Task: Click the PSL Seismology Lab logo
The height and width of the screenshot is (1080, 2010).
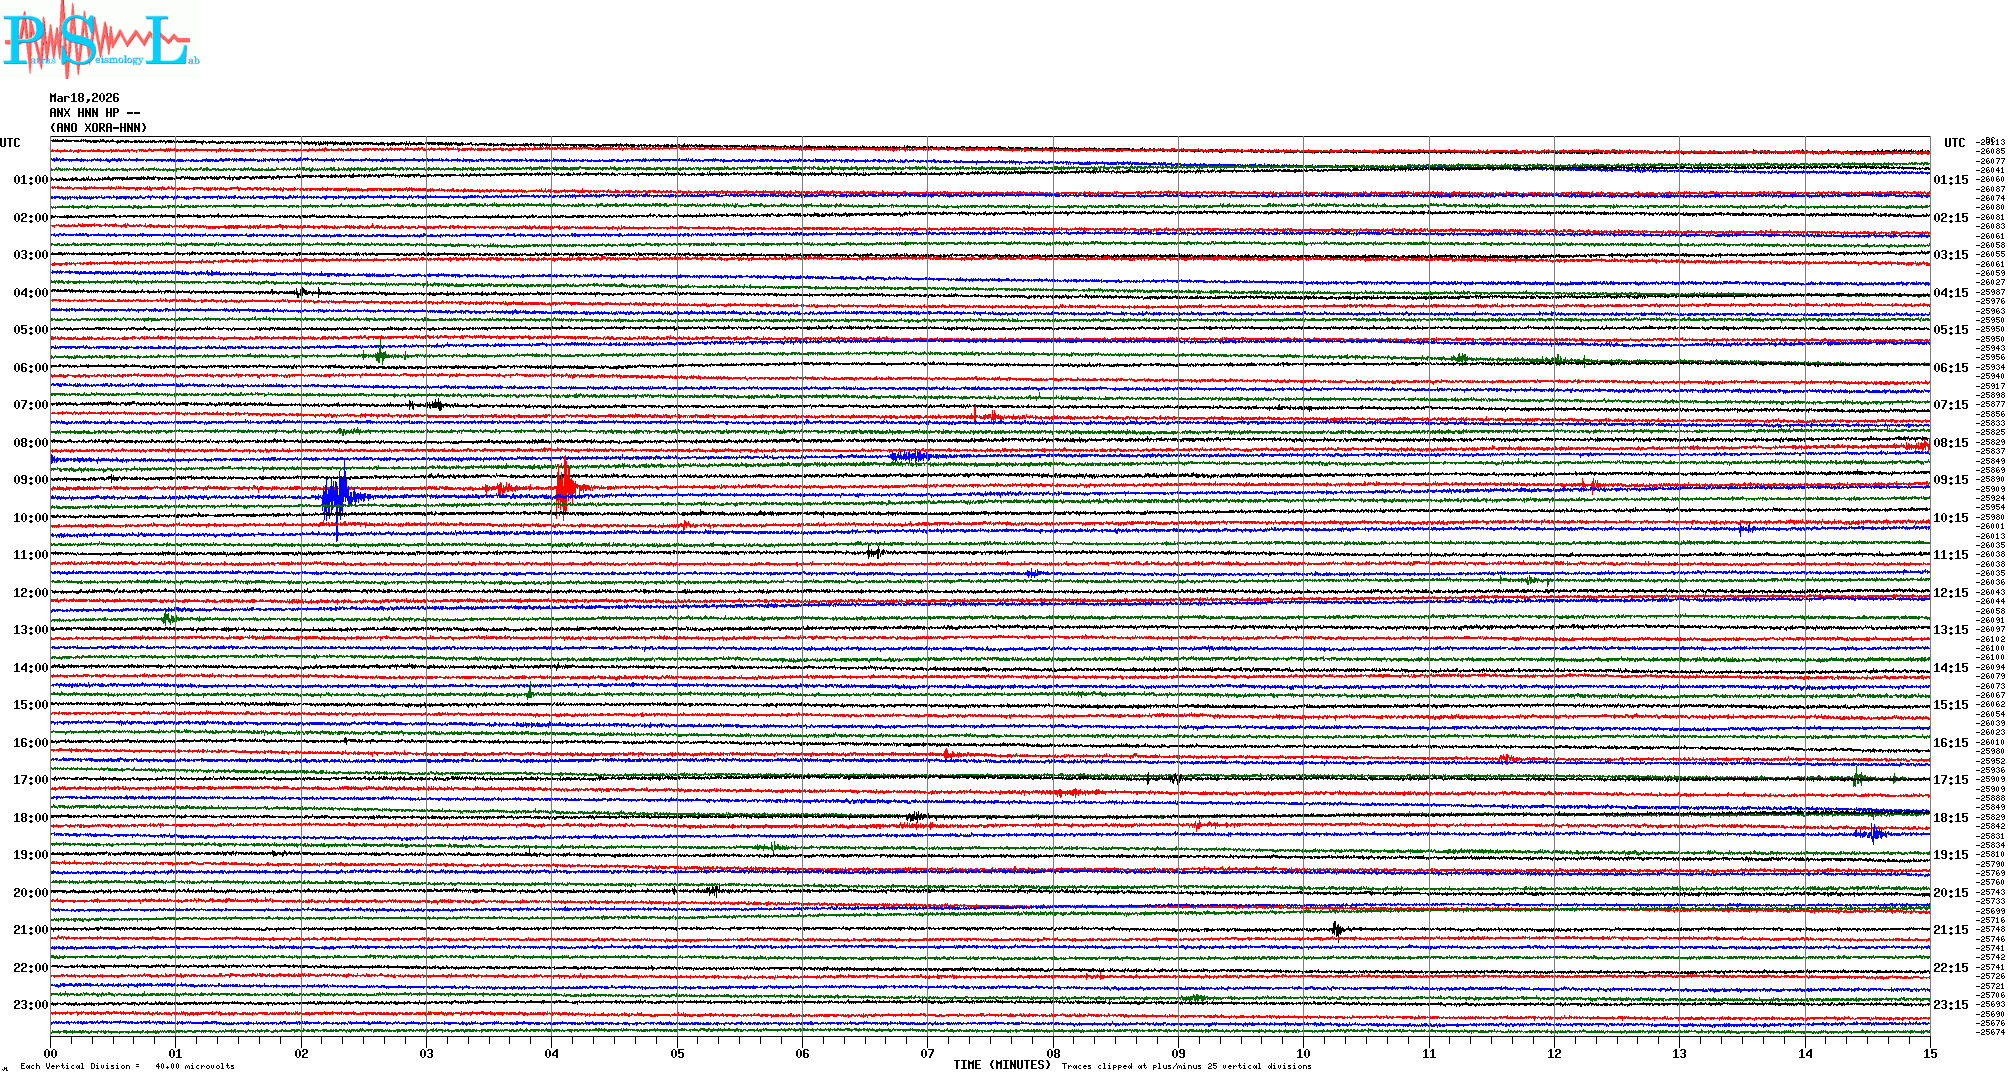Action: (100, 40)
